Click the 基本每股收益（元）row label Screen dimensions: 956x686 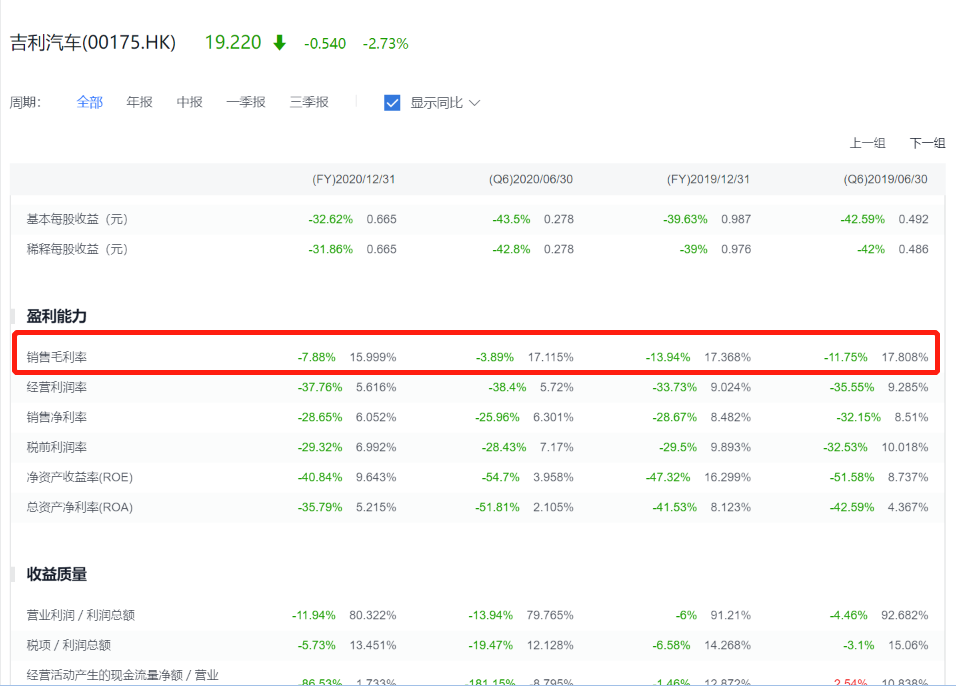(x=77, y=220)
